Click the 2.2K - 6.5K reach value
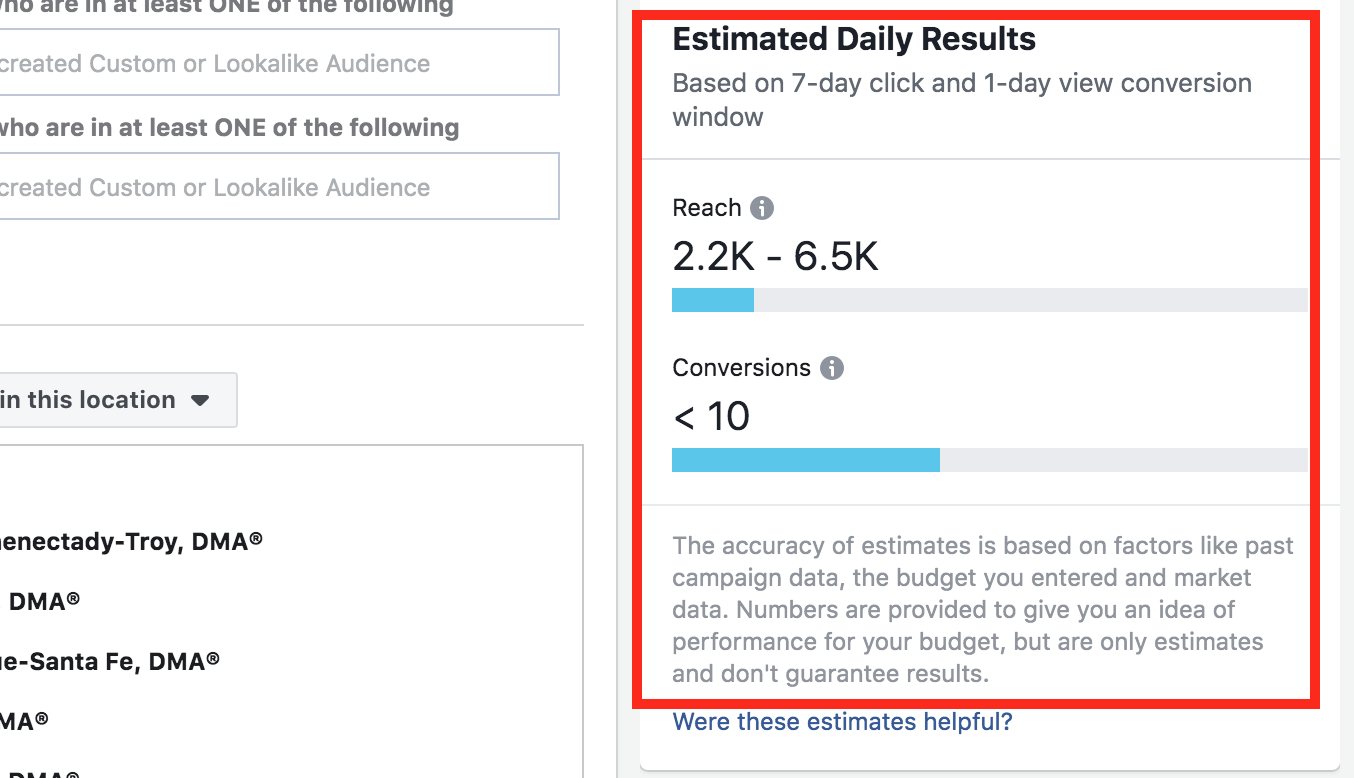Viewport: 1354px width, 778px height. [x=775, y=258]
